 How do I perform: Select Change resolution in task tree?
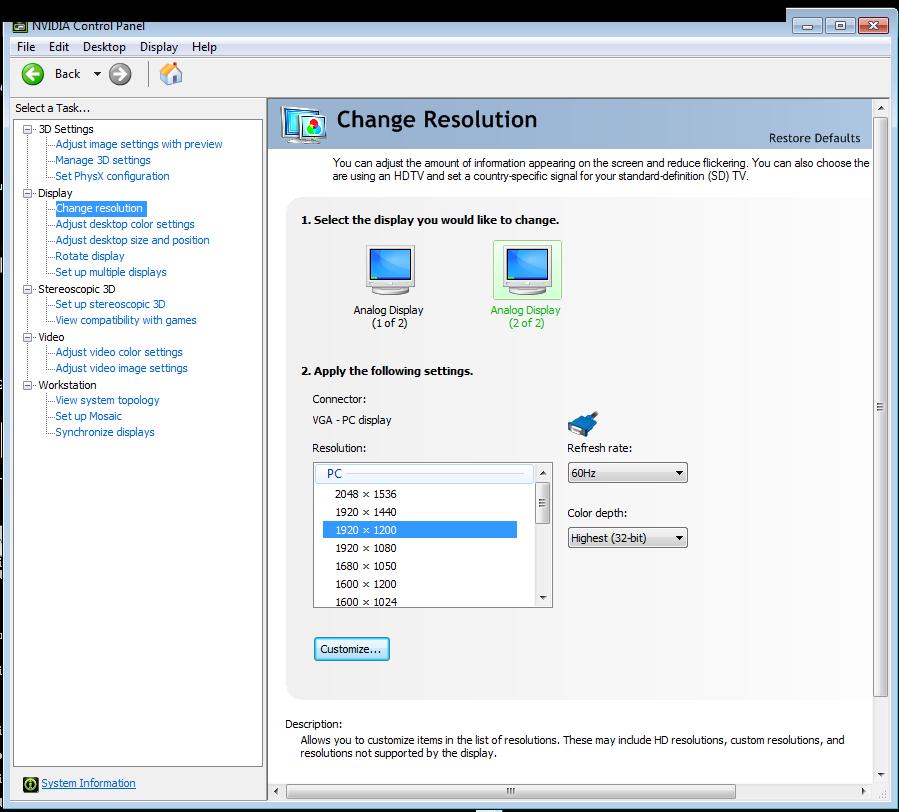(x=99, y=208)
